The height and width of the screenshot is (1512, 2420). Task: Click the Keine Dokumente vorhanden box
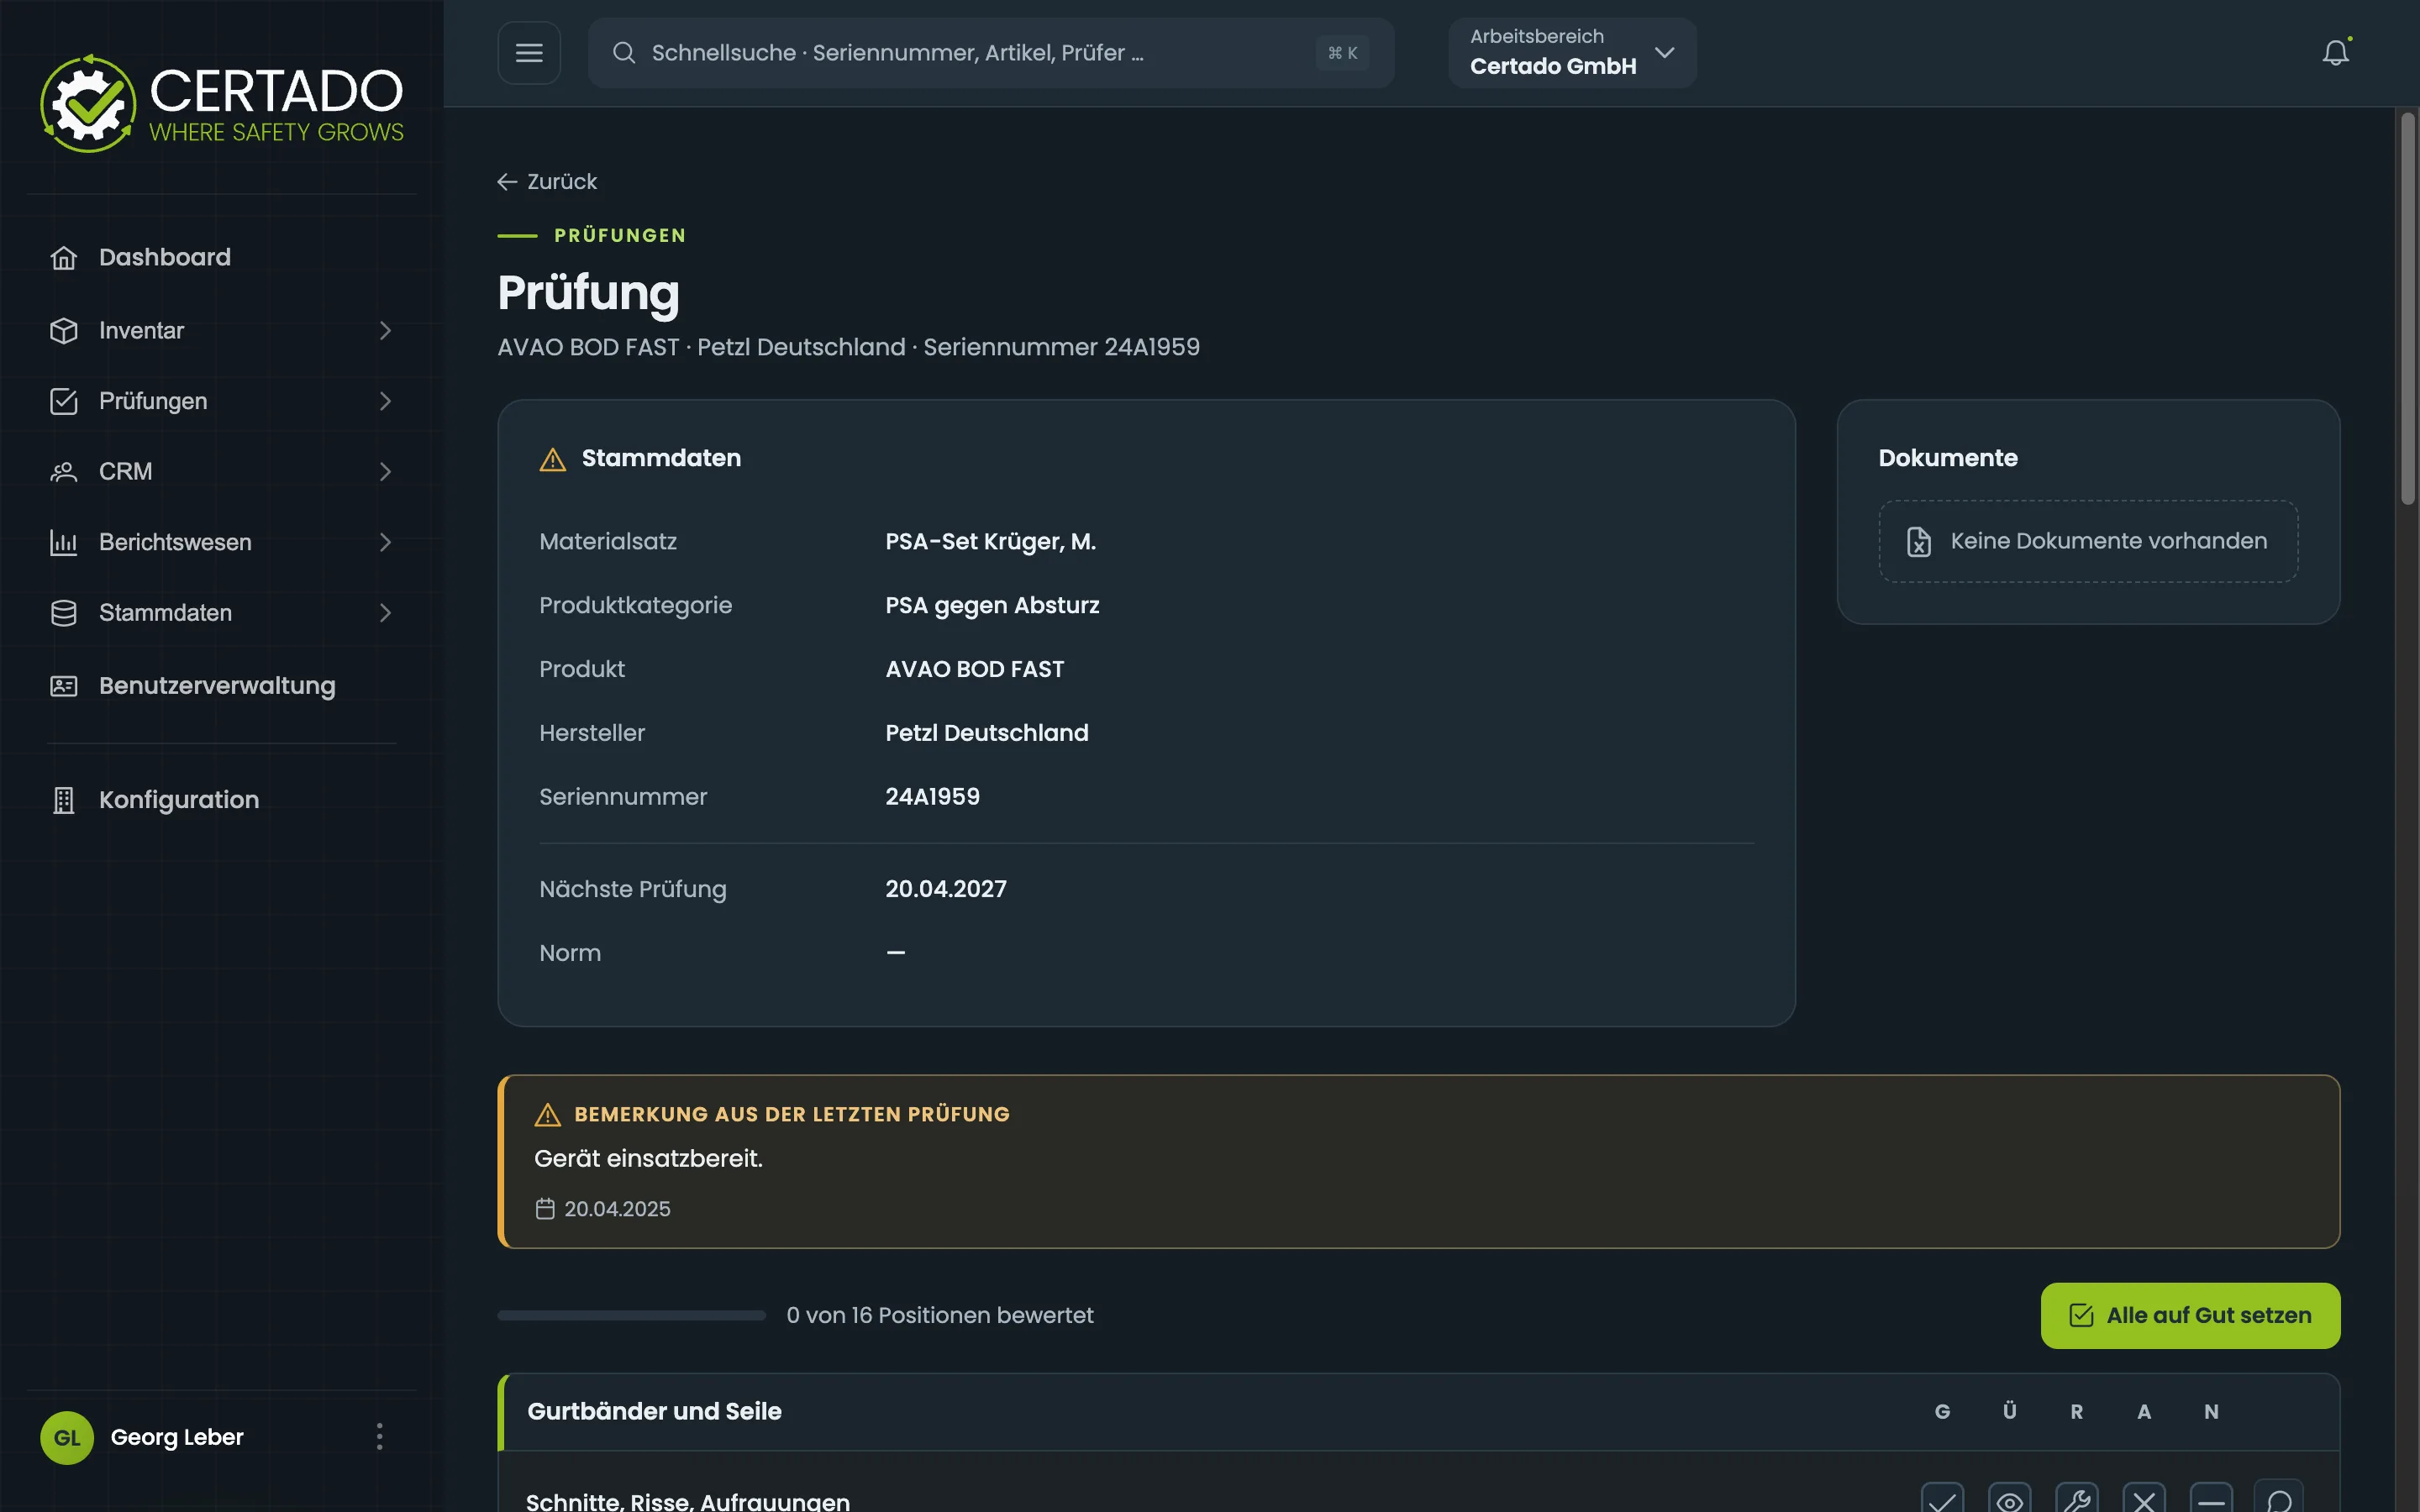pyautogui.click(x=2088, y=541)
